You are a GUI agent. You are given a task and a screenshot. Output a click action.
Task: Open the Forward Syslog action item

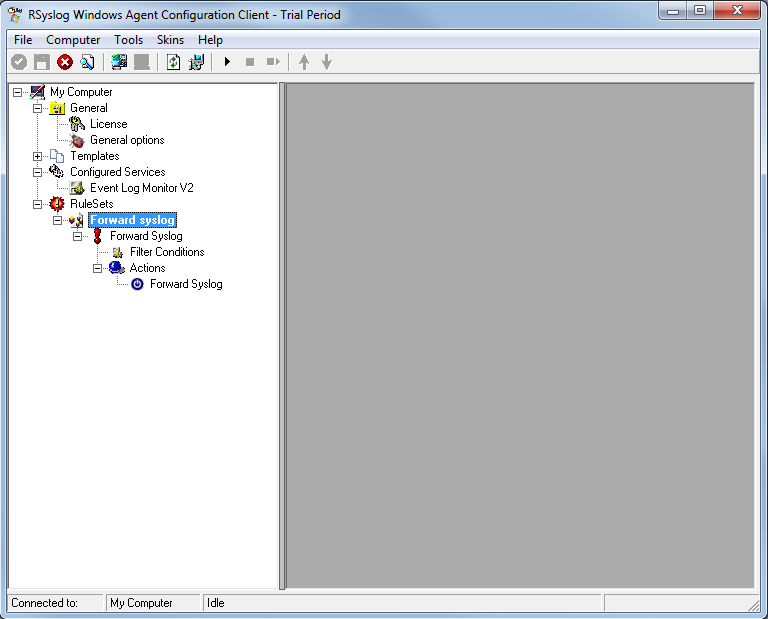coord(186,284)
